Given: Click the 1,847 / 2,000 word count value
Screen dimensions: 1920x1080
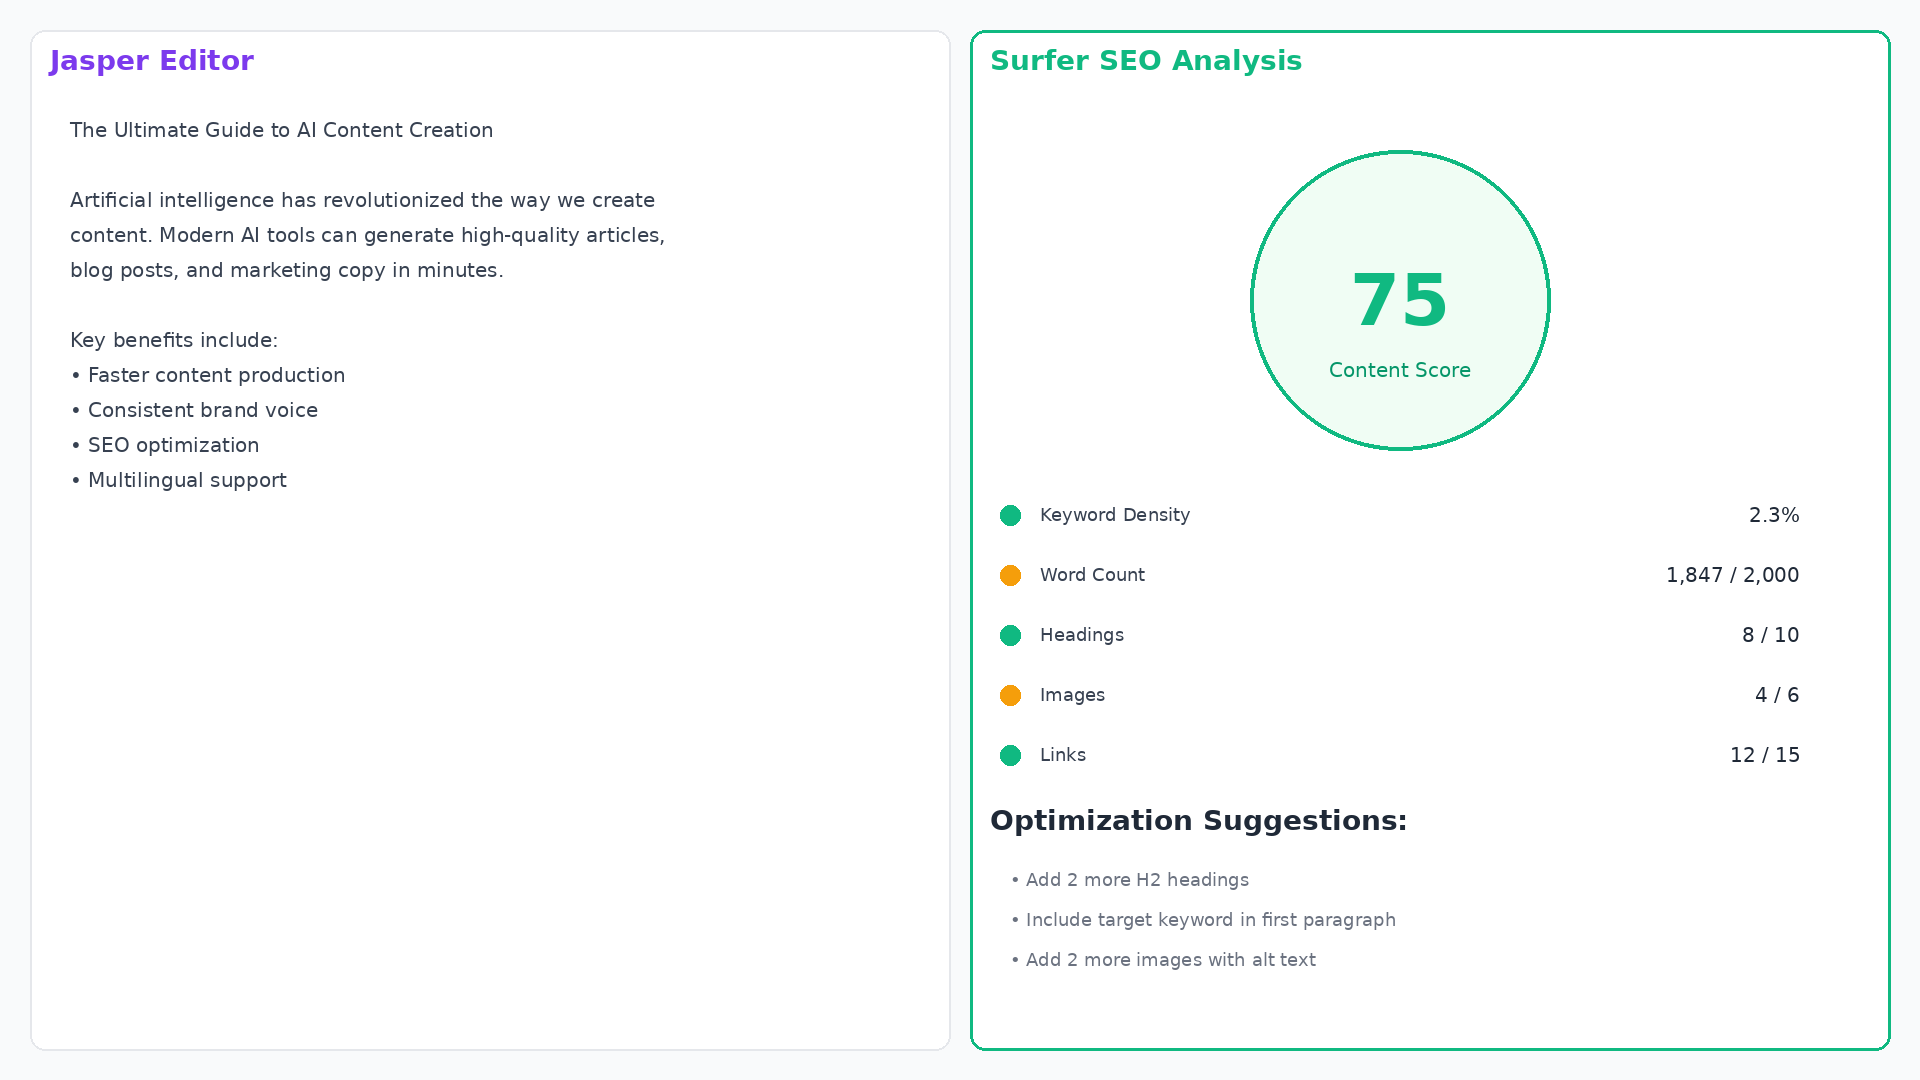Looking at the screenshot, I should click(x=1731, y=575).
